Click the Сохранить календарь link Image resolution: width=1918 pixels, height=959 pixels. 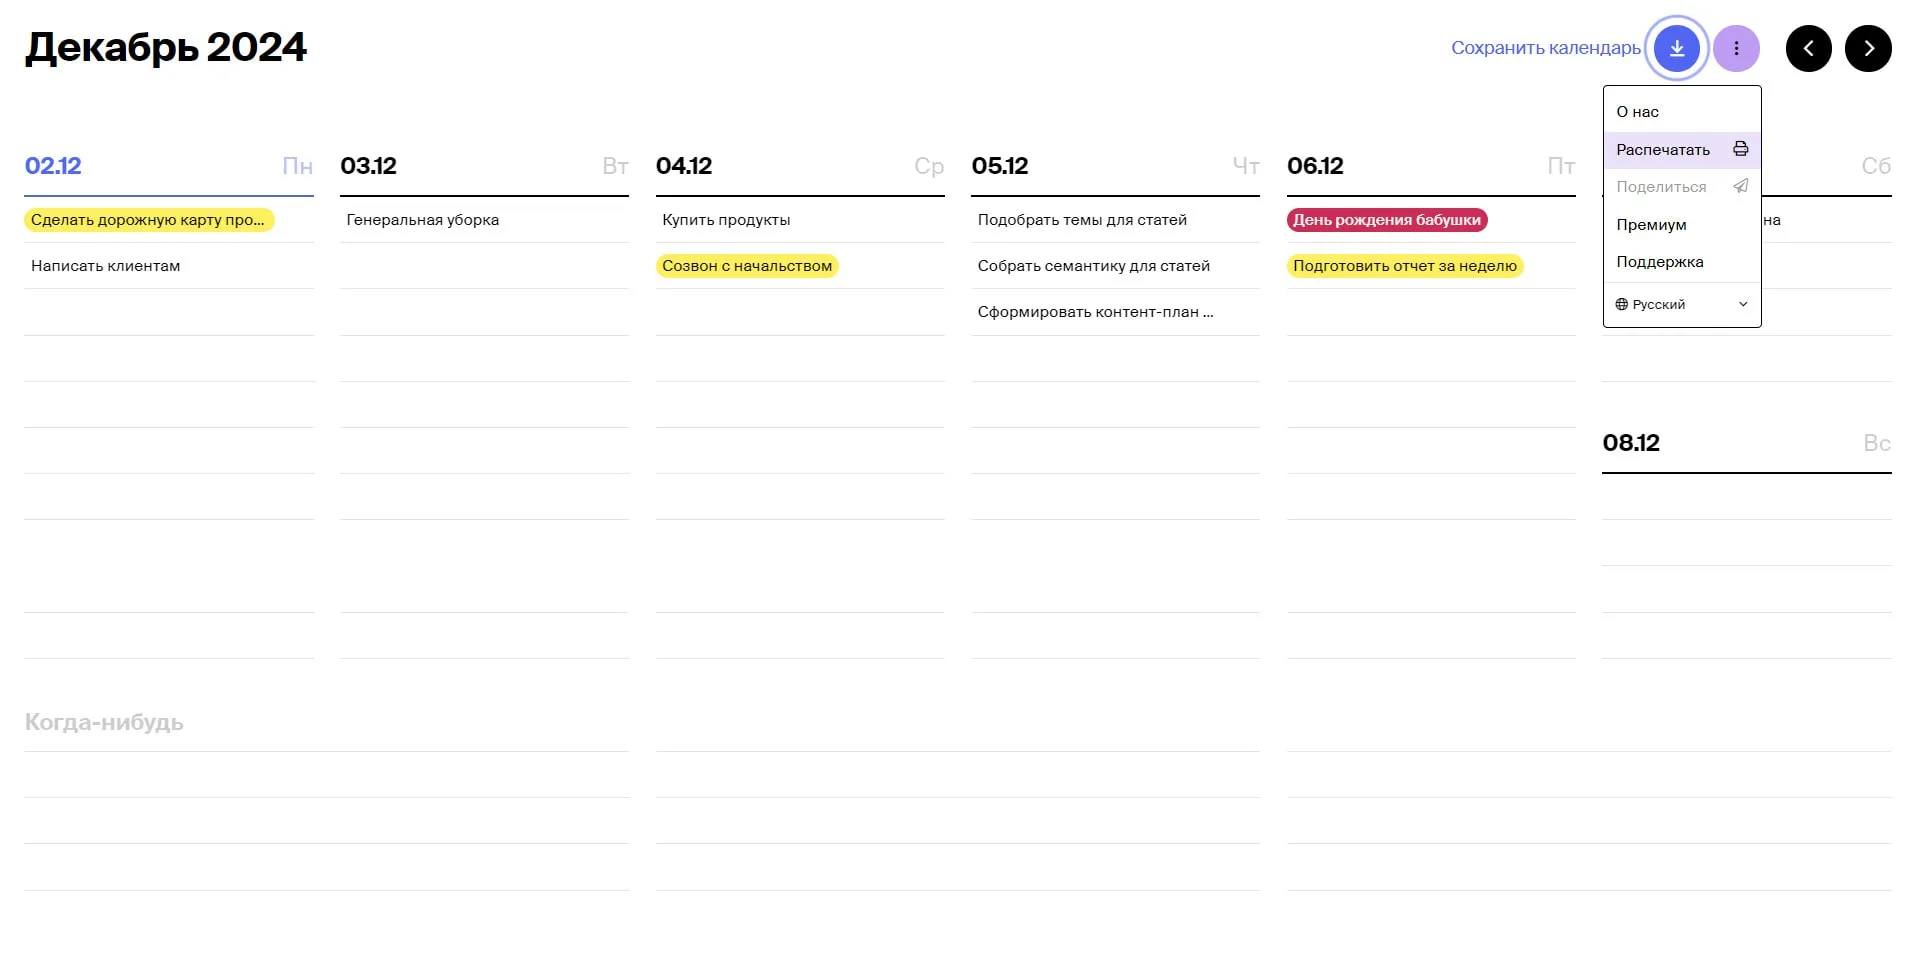tap(1545, 48)
